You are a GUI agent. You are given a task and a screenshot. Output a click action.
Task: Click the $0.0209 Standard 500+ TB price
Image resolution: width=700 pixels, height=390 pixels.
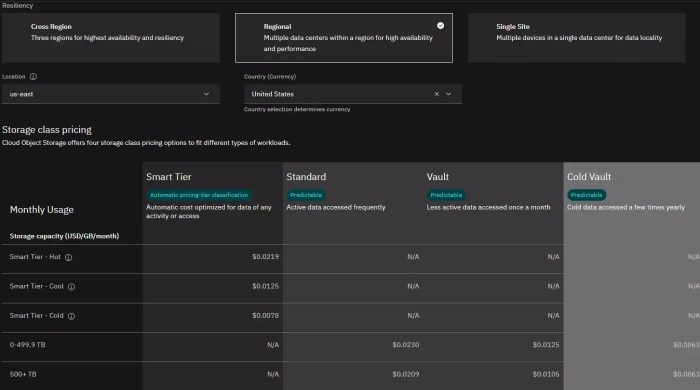(x=405, y=374)
